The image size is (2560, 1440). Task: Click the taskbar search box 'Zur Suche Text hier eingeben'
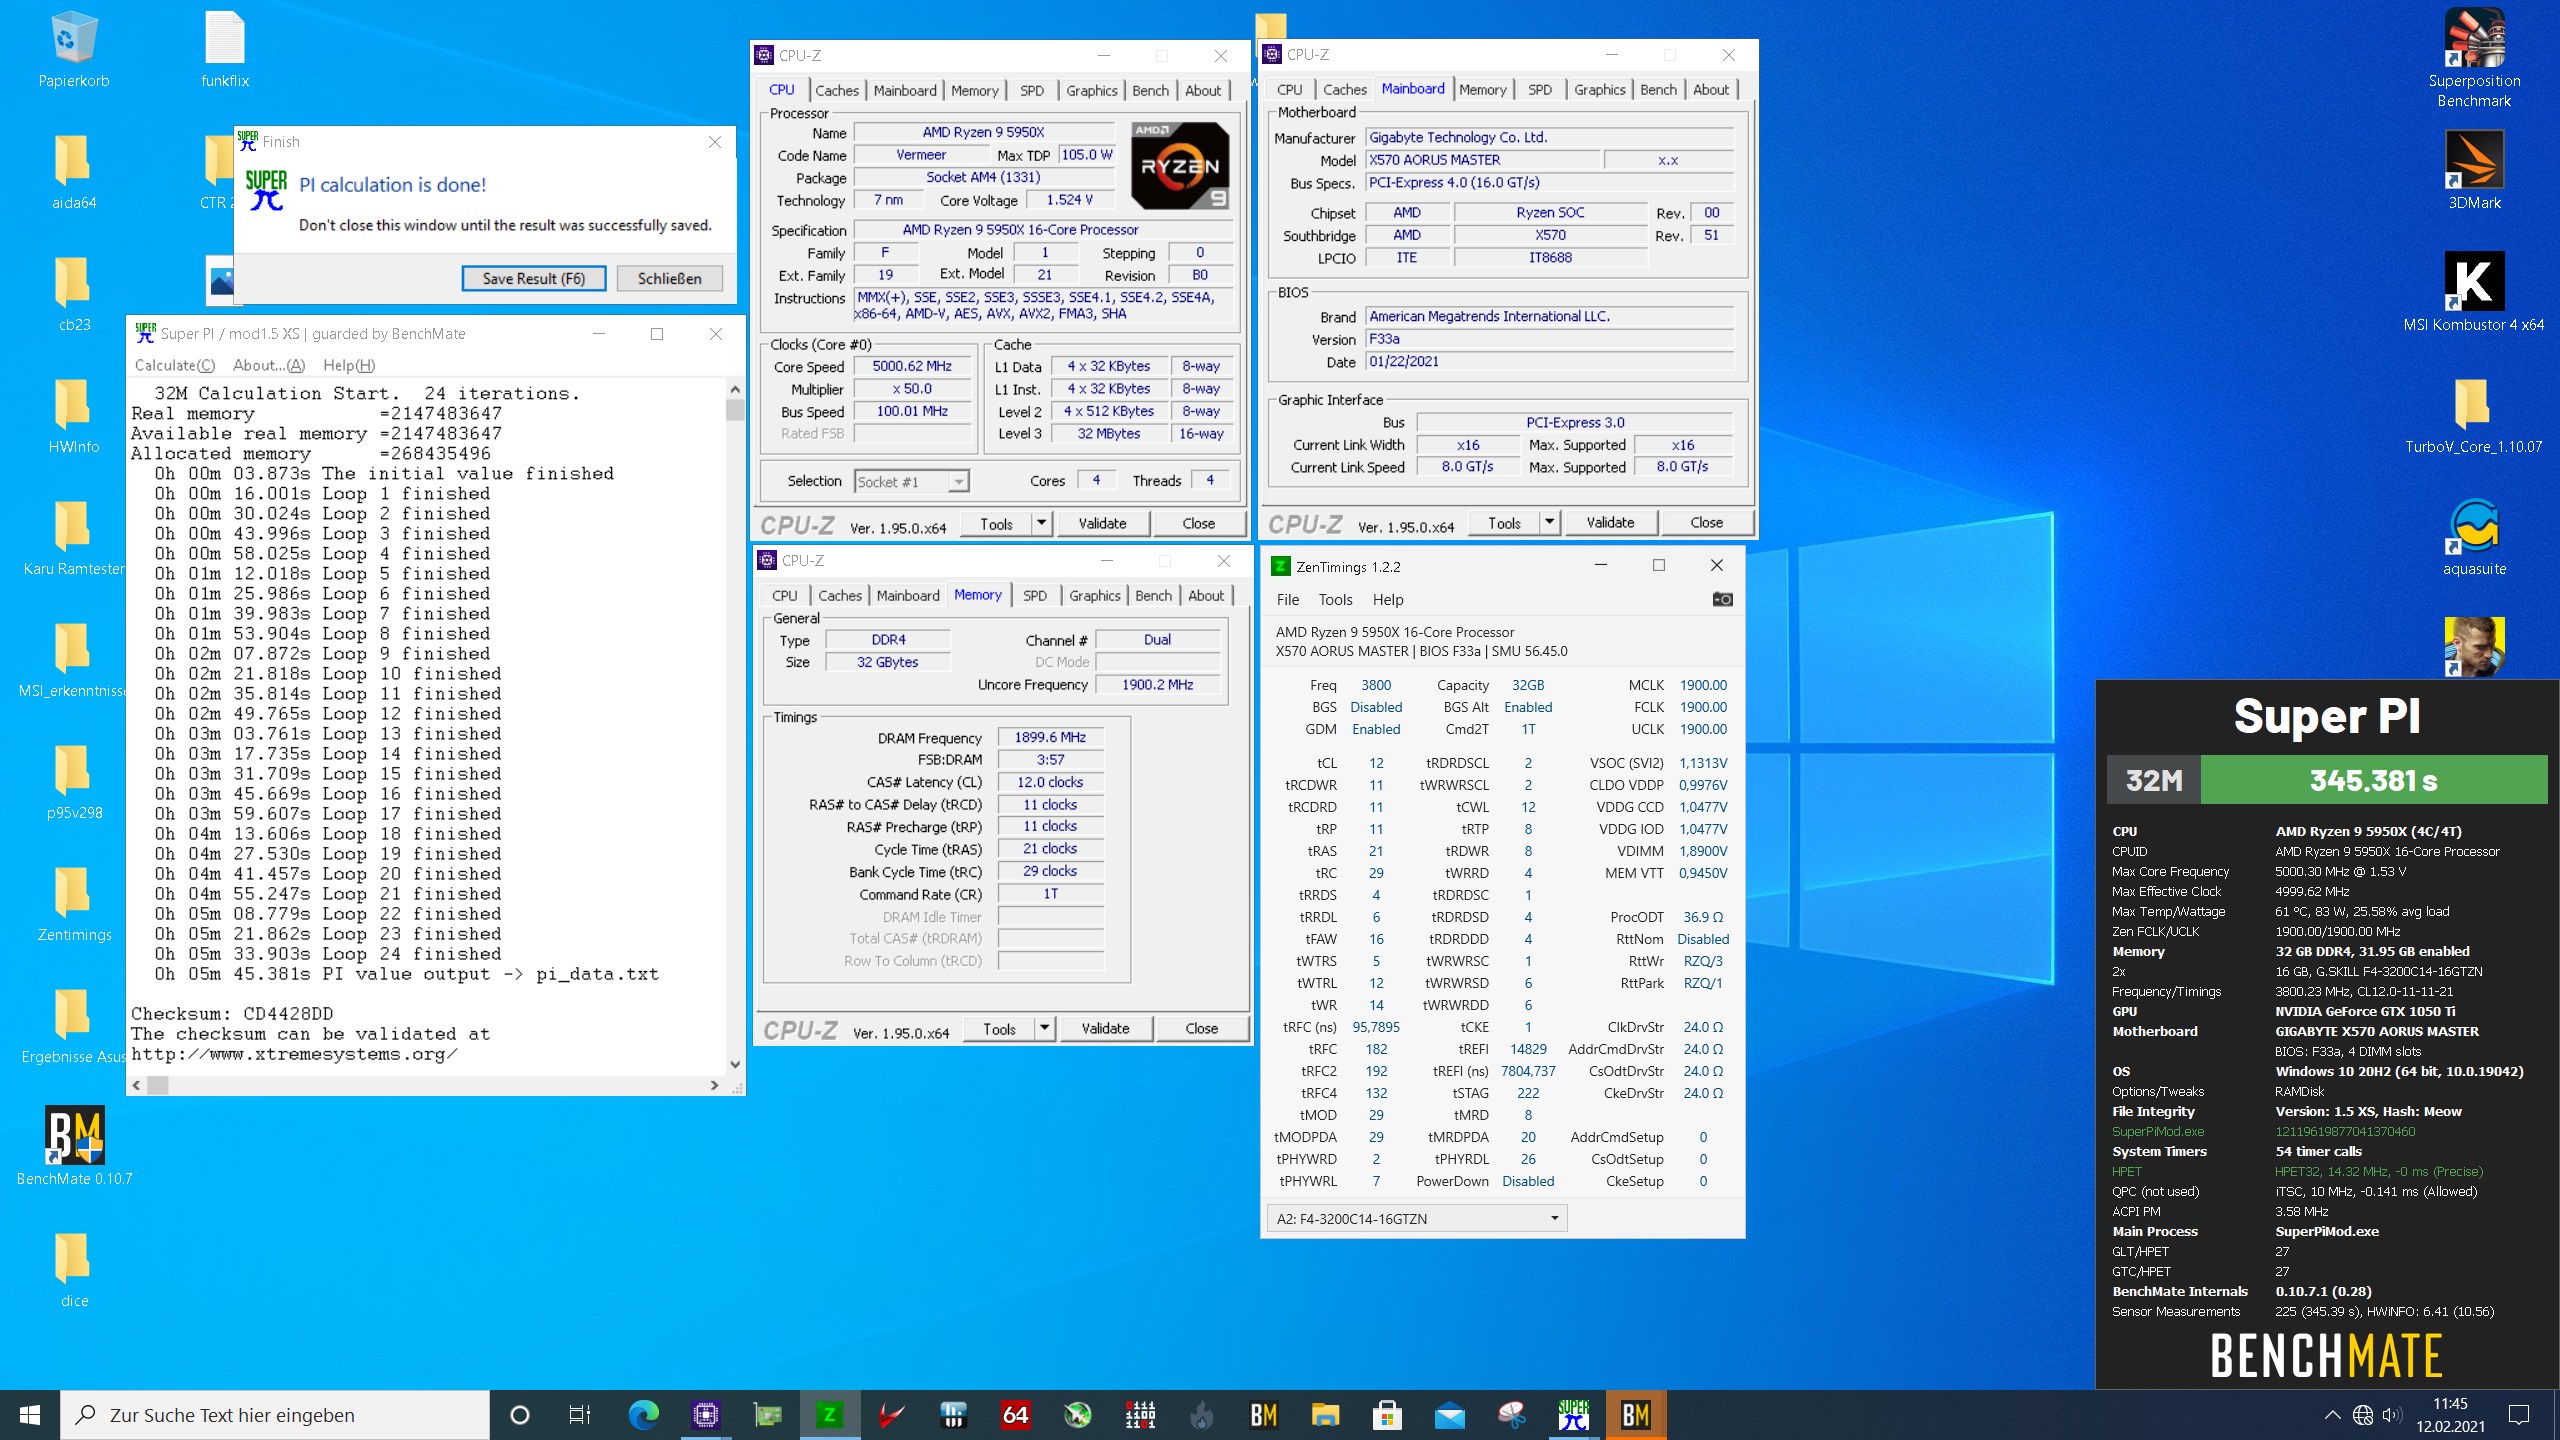pos(276,1415)
